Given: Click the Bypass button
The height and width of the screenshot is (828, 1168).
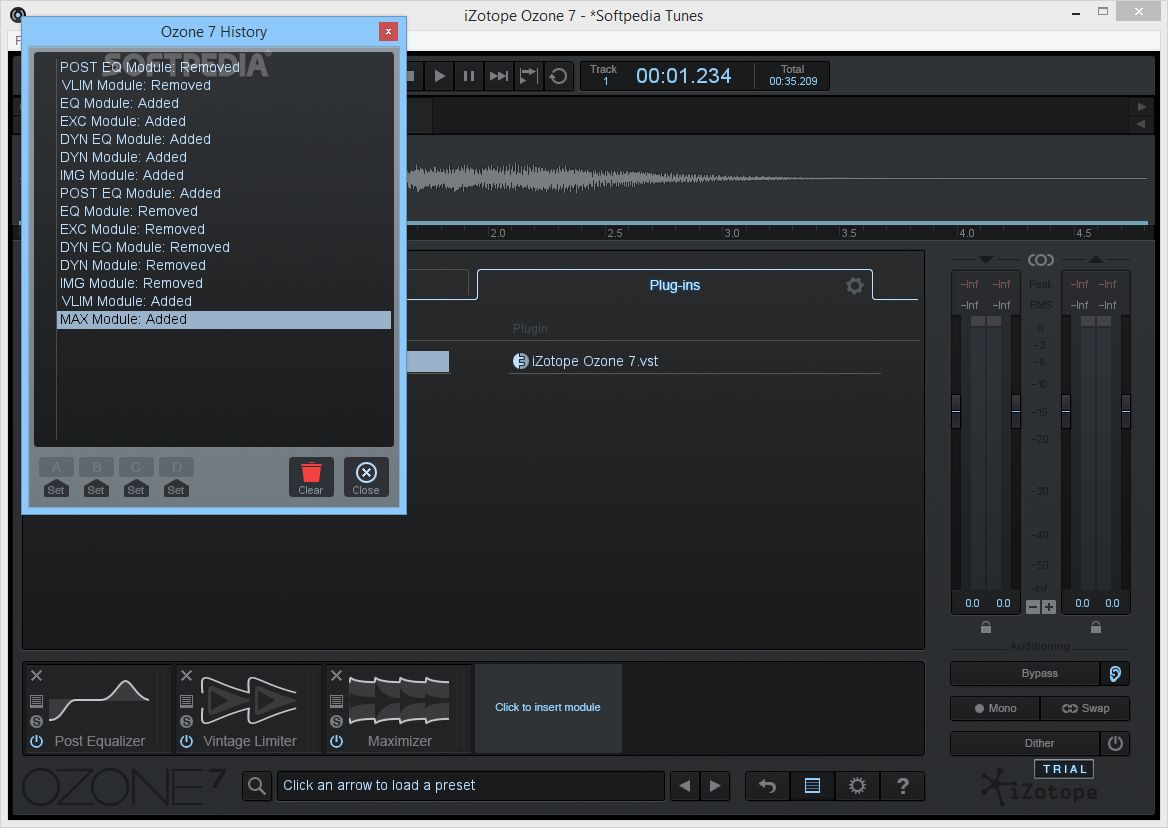Looking at the screenshot, I should [1025, 673].
